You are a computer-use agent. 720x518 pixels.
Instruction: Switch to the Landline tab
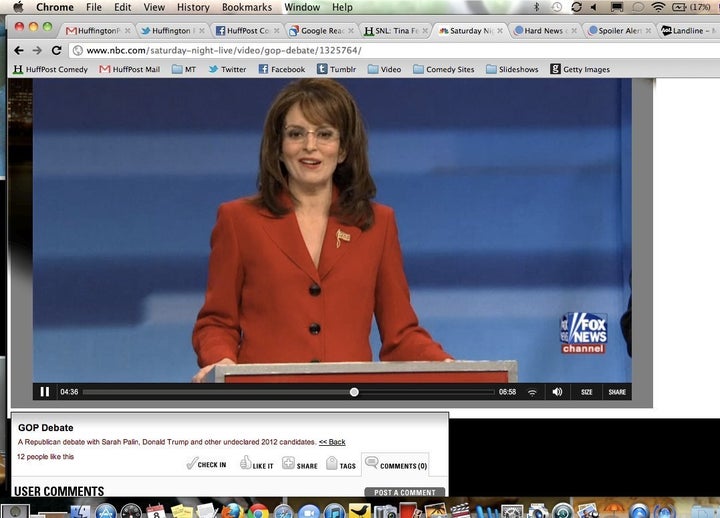(x=689, y=31)
